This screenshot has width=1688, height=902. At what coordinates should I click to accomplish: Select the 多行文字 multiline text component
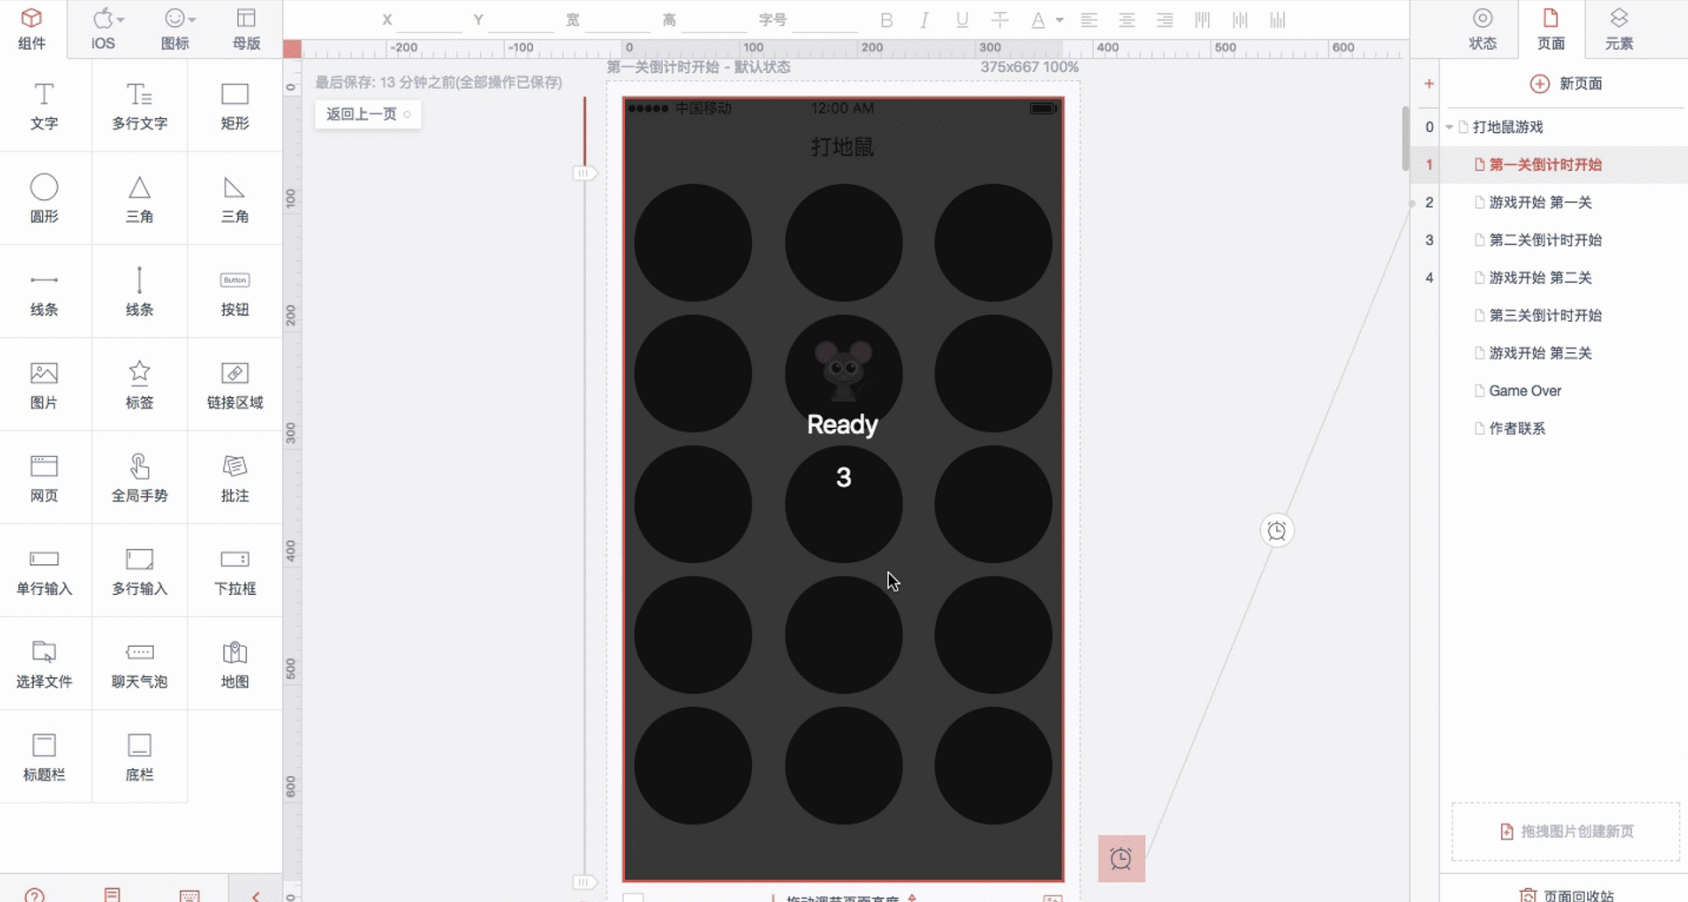coord(139,106)
